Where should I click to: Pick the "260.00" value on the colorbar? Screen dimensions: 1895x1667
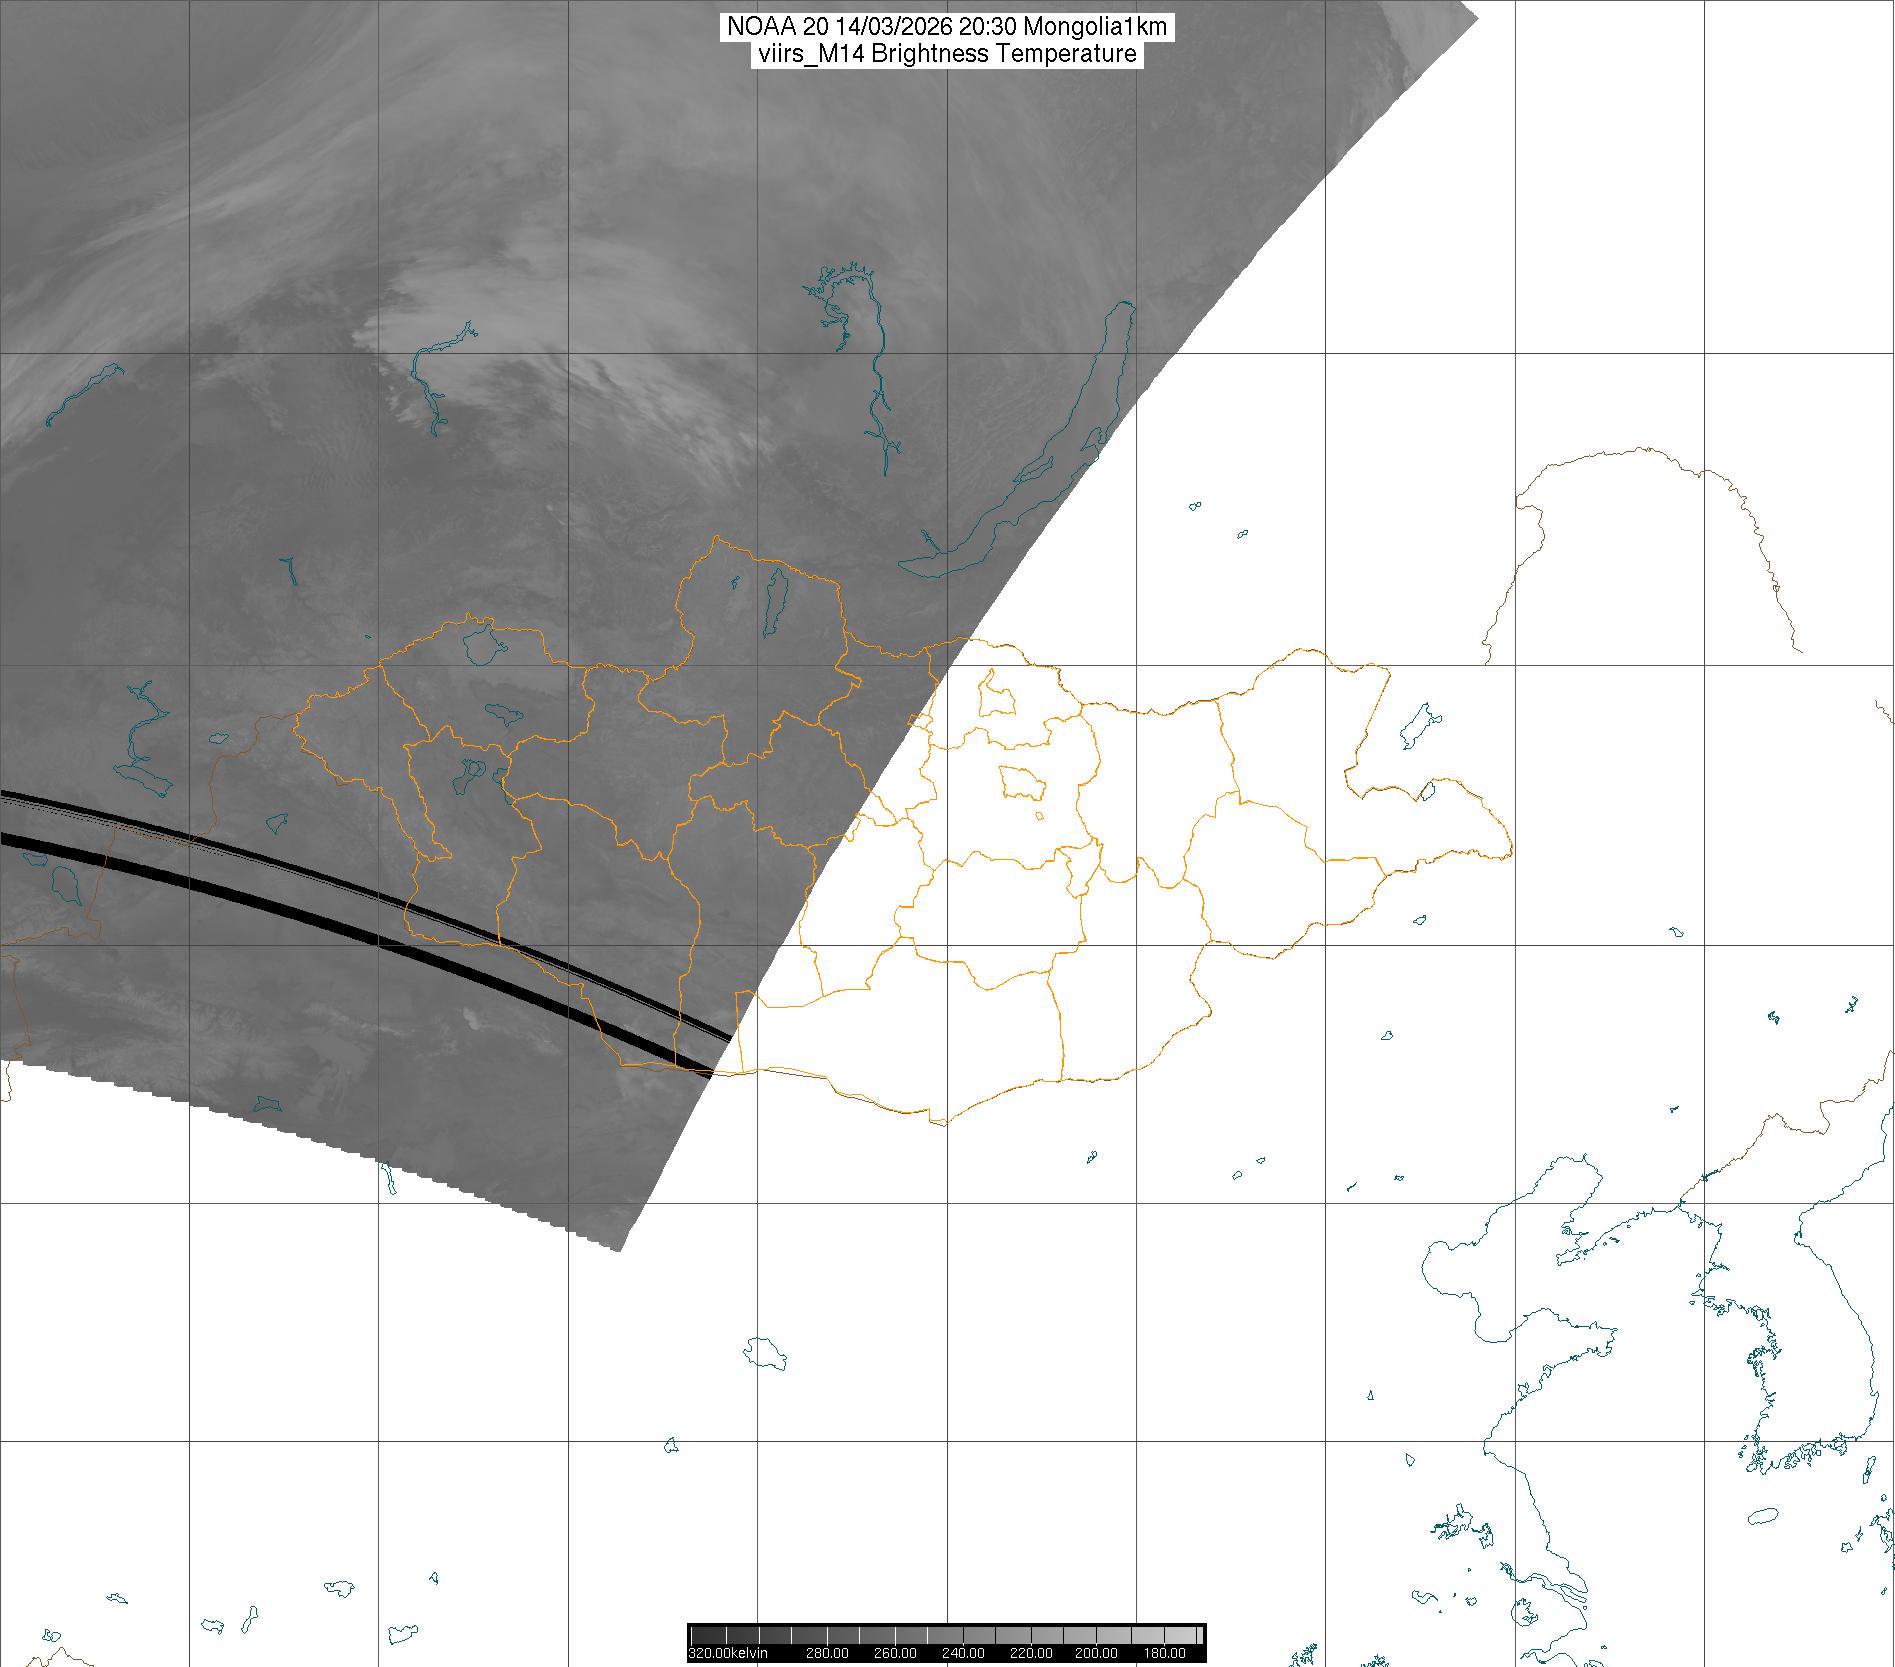pyautogui.click(x=895, y=1653)
